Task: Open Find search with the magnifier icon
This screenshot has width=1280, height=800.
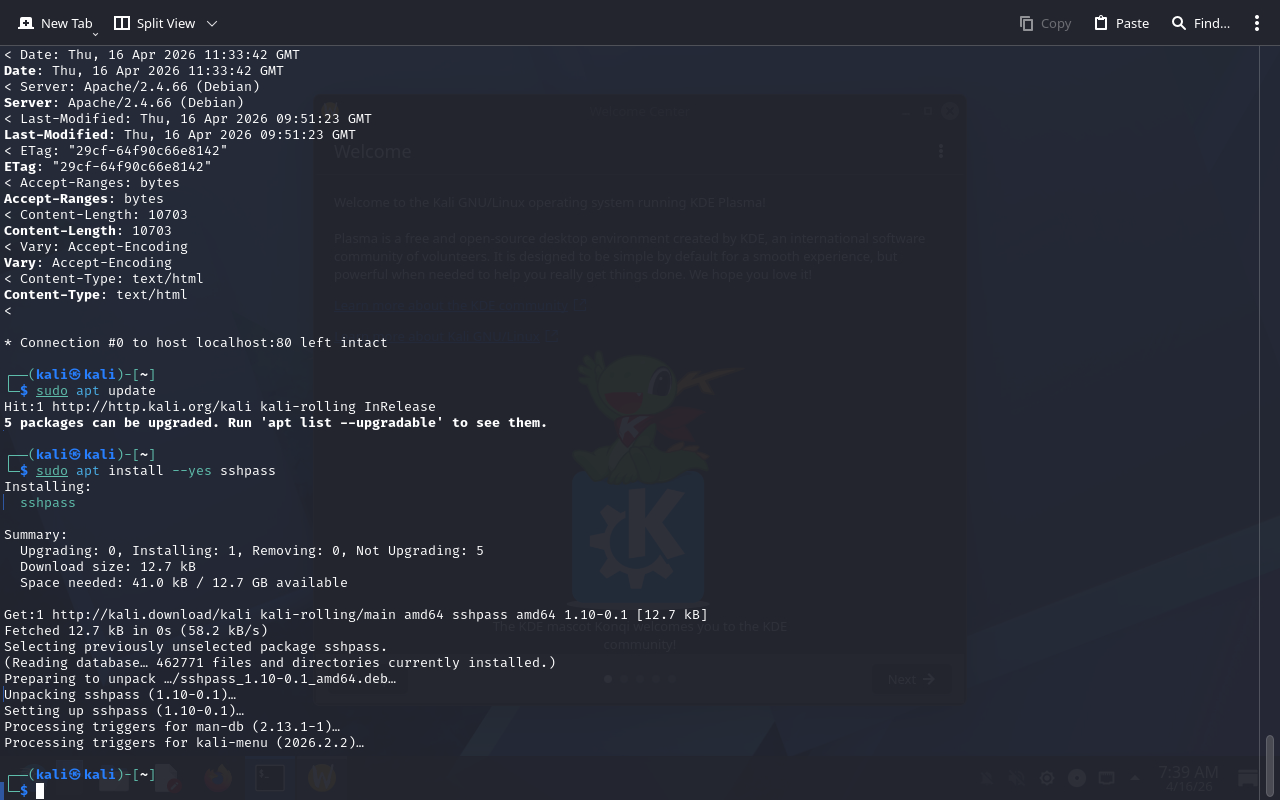Action: click(1179, 23)
